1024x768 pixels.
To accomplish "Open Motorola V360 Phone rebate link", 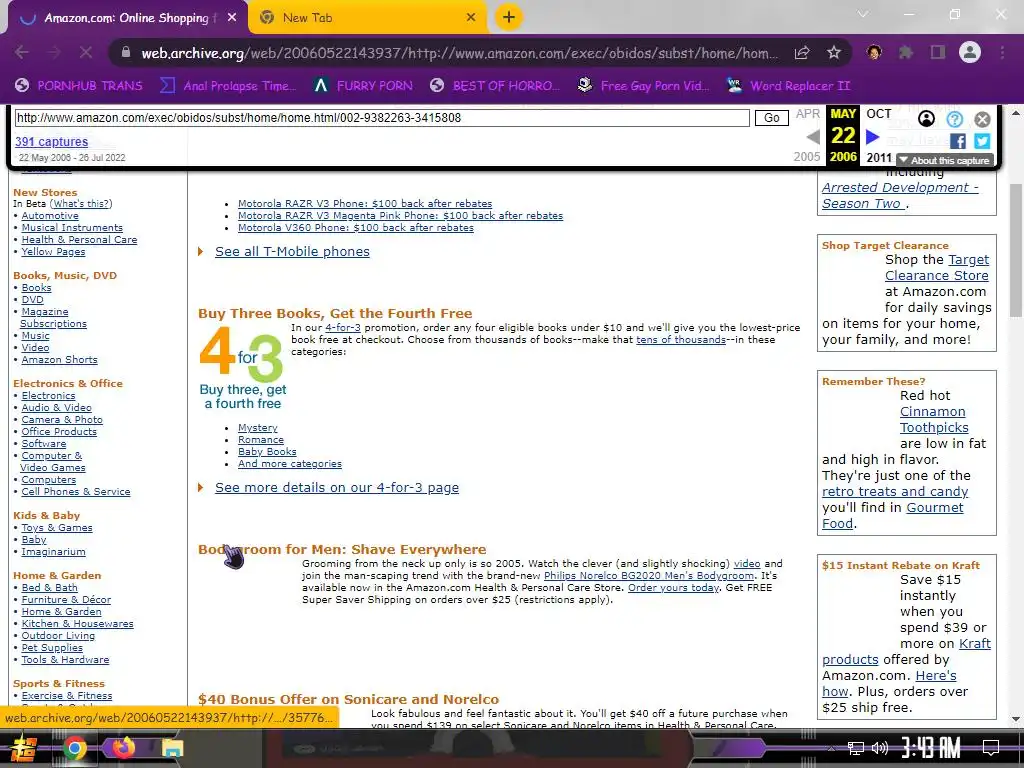I will click(x=356, y=228).
